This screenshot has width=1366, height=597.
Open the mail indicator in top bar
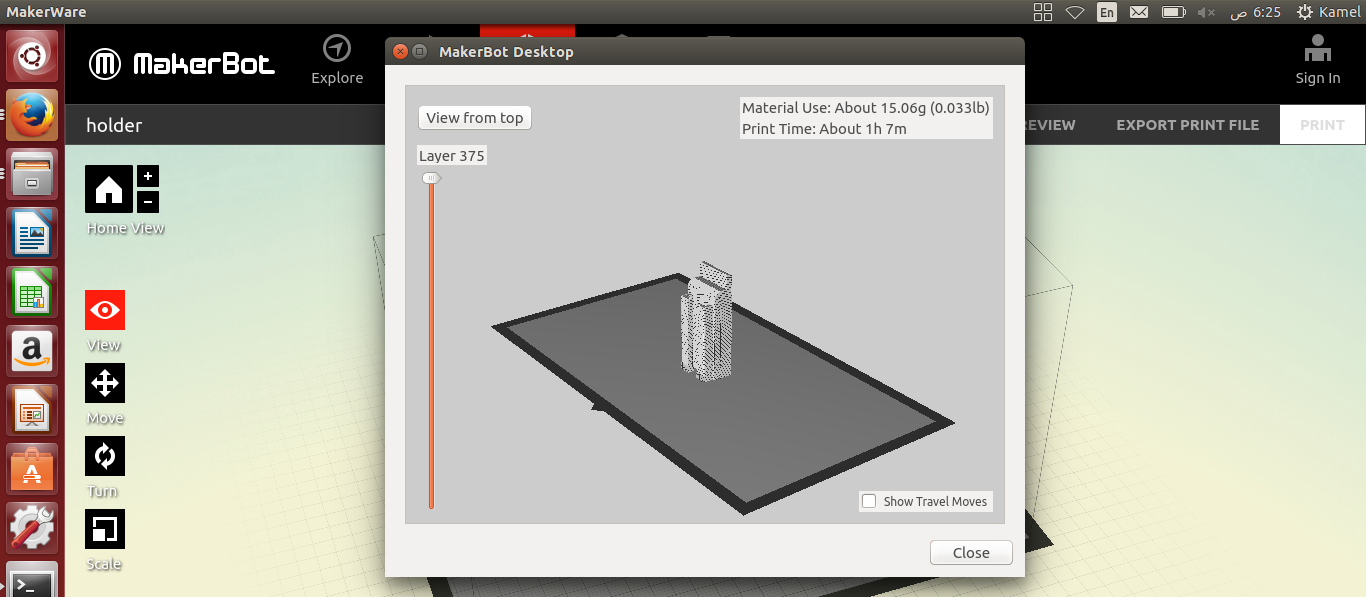(1138, 12)
